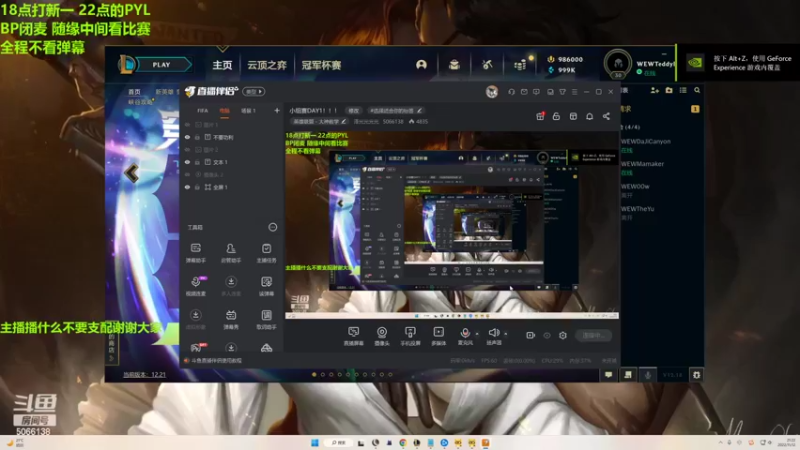This screenshot has width=800, height=450.
Task: Hide the 不要动利 layer
Action: click(187, 137)
